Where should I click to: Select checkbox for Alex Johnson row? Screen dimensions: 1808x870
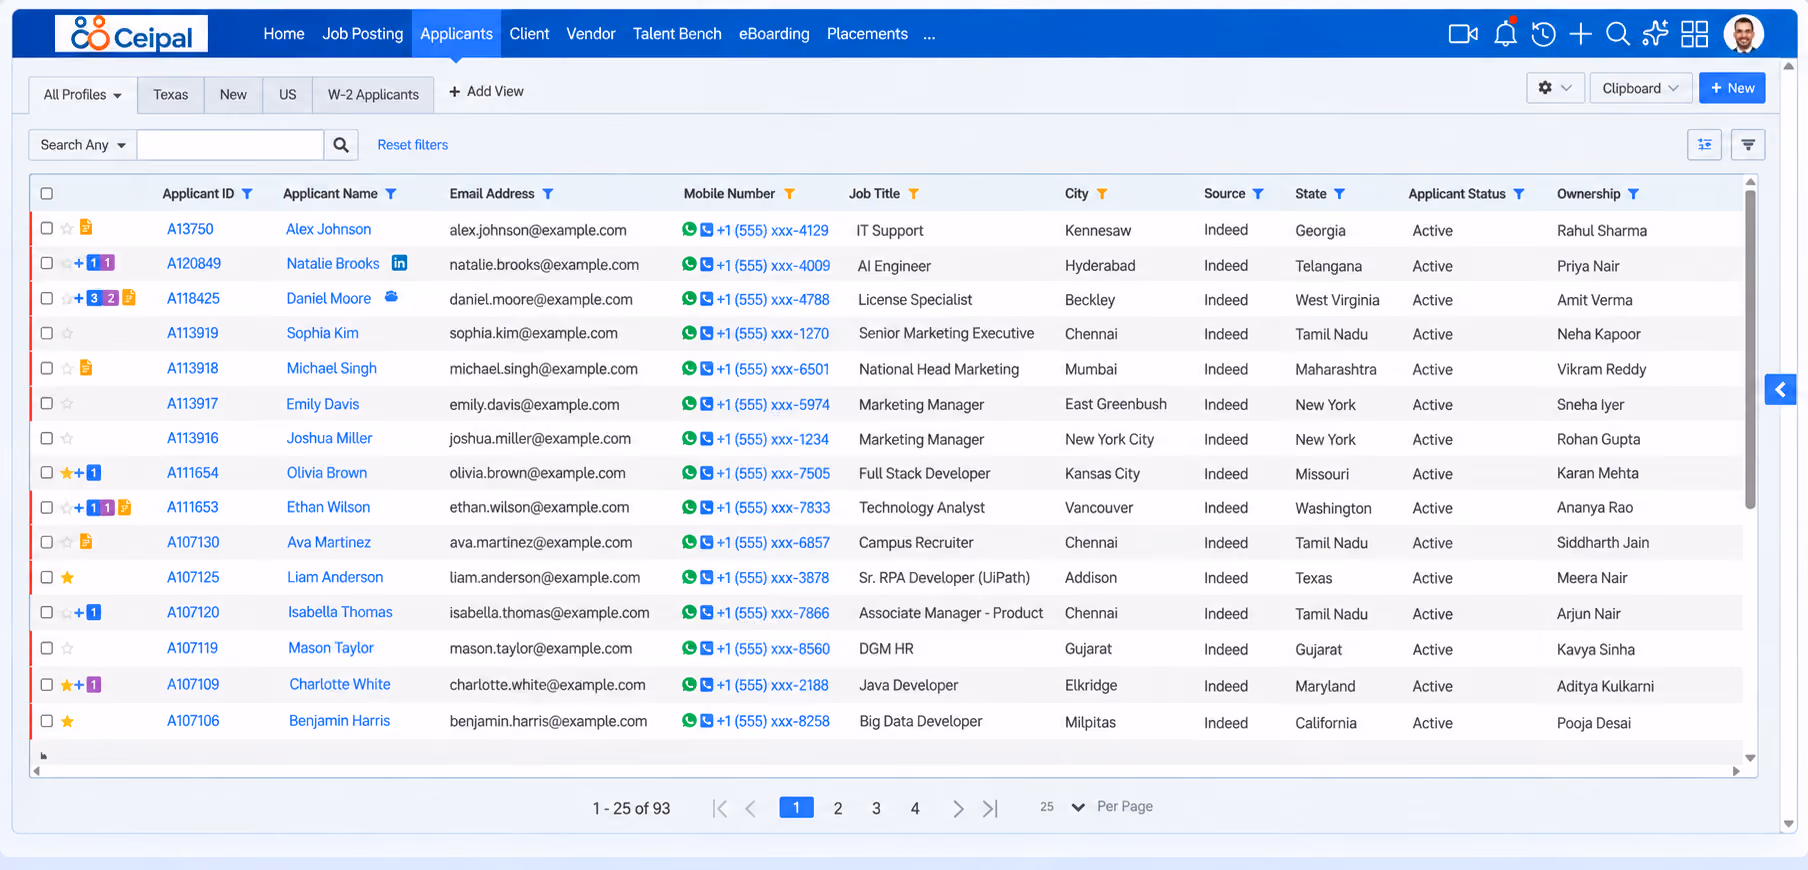tap(46, 228)
